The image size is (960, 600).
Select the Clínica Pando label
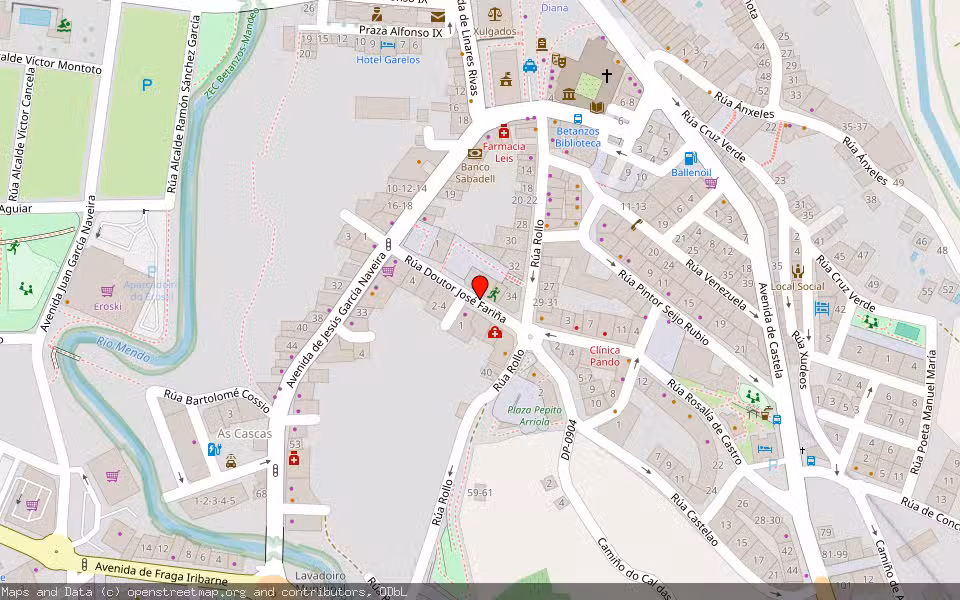tap(604, 356)
